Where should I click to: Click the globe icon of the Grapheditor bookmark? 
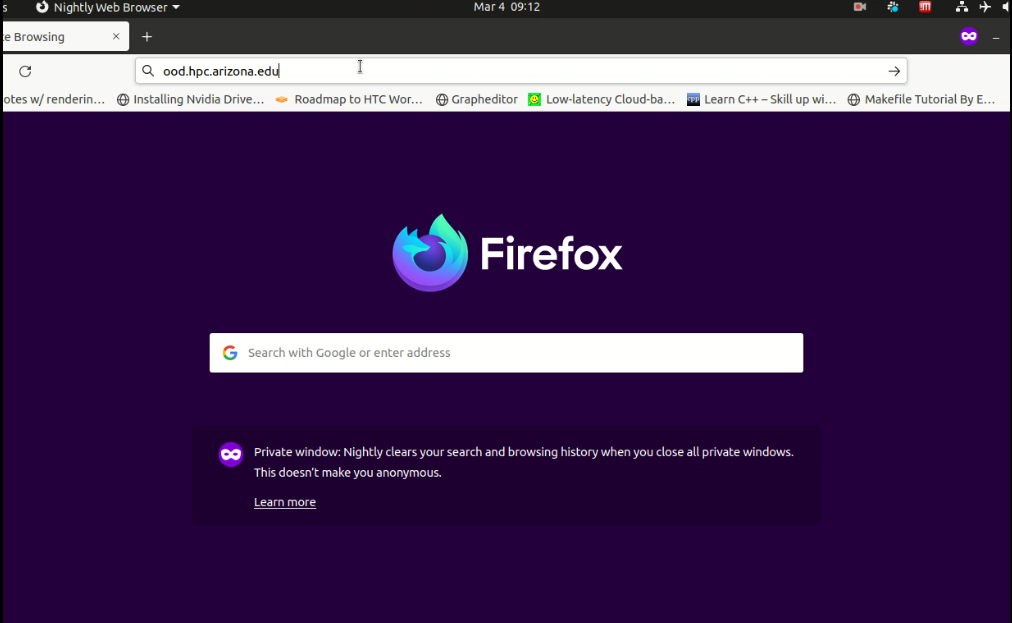tap(441, 99)
